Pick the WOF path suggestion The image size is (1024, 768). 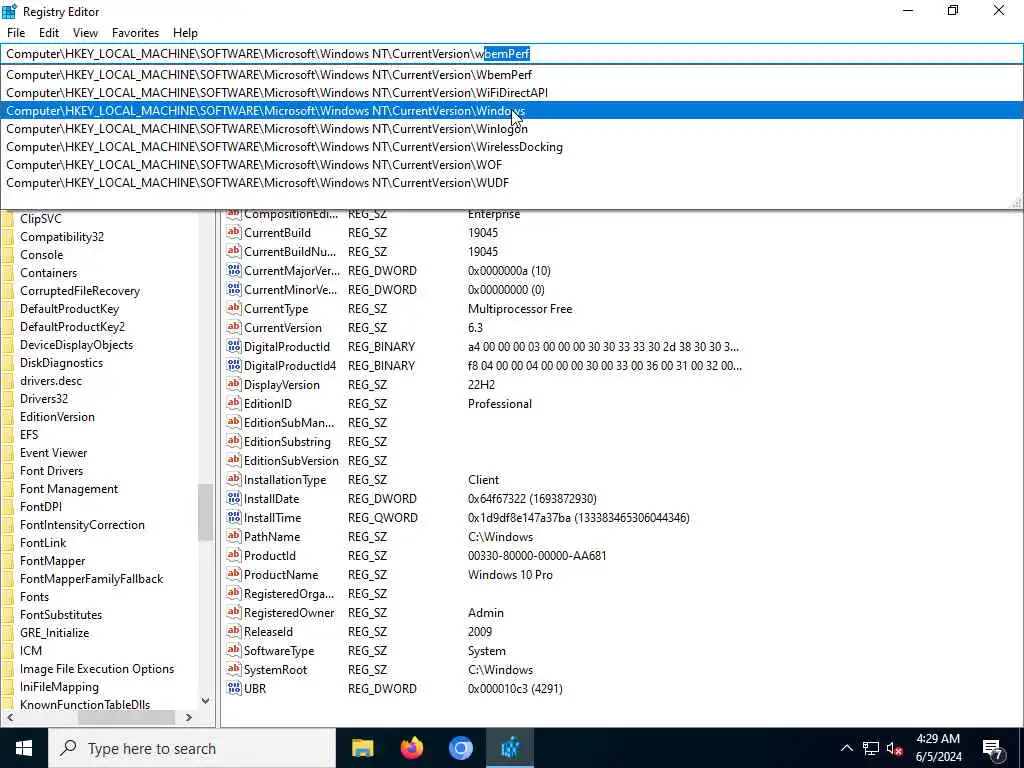512,165
